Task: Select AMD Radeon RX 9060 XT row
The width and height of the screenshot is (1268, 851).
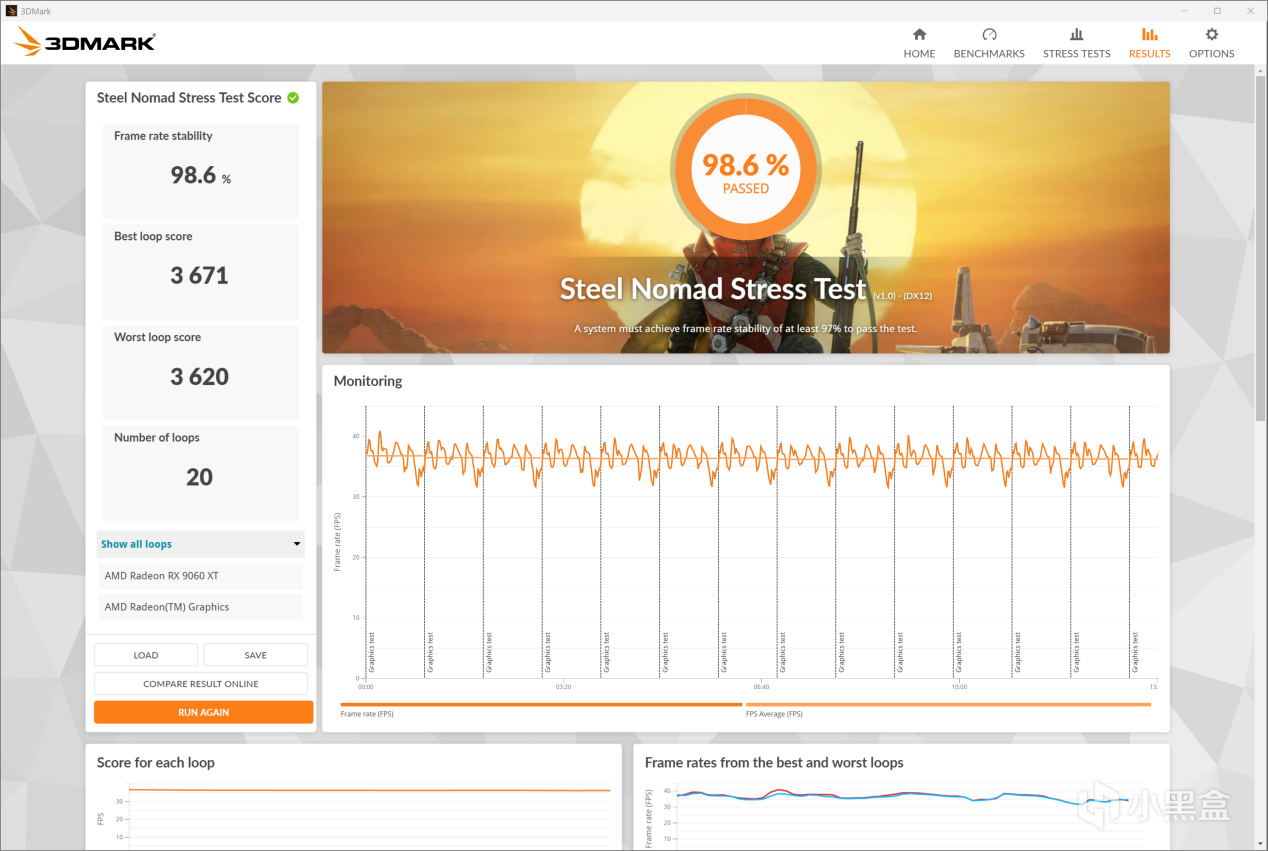Action: click(x=200, y=576)
